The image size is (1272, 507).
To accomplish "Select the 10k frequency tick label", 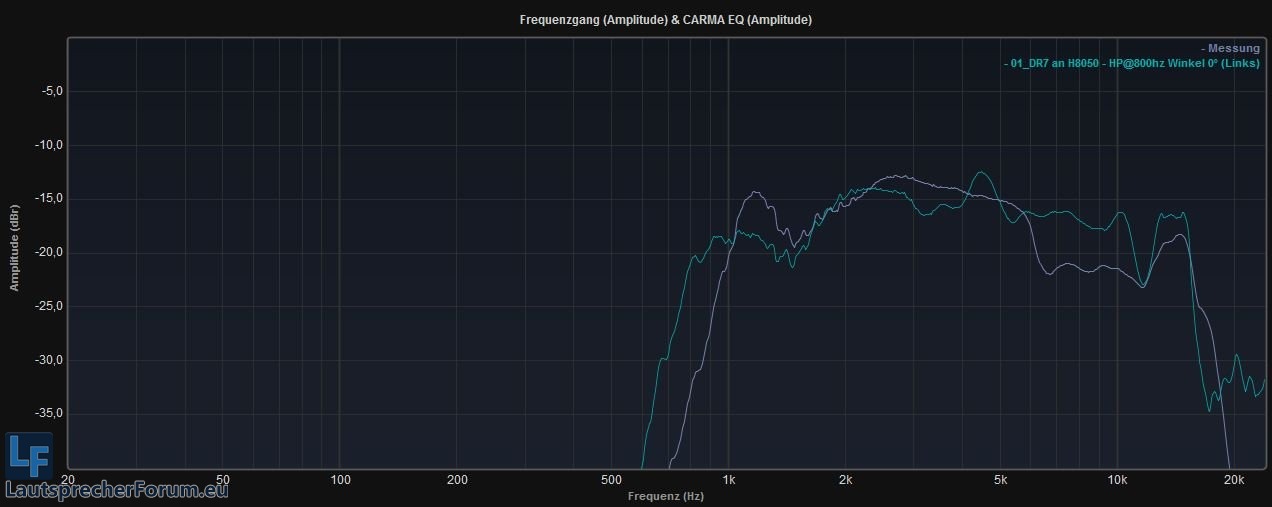I will tap(1117, 480).
